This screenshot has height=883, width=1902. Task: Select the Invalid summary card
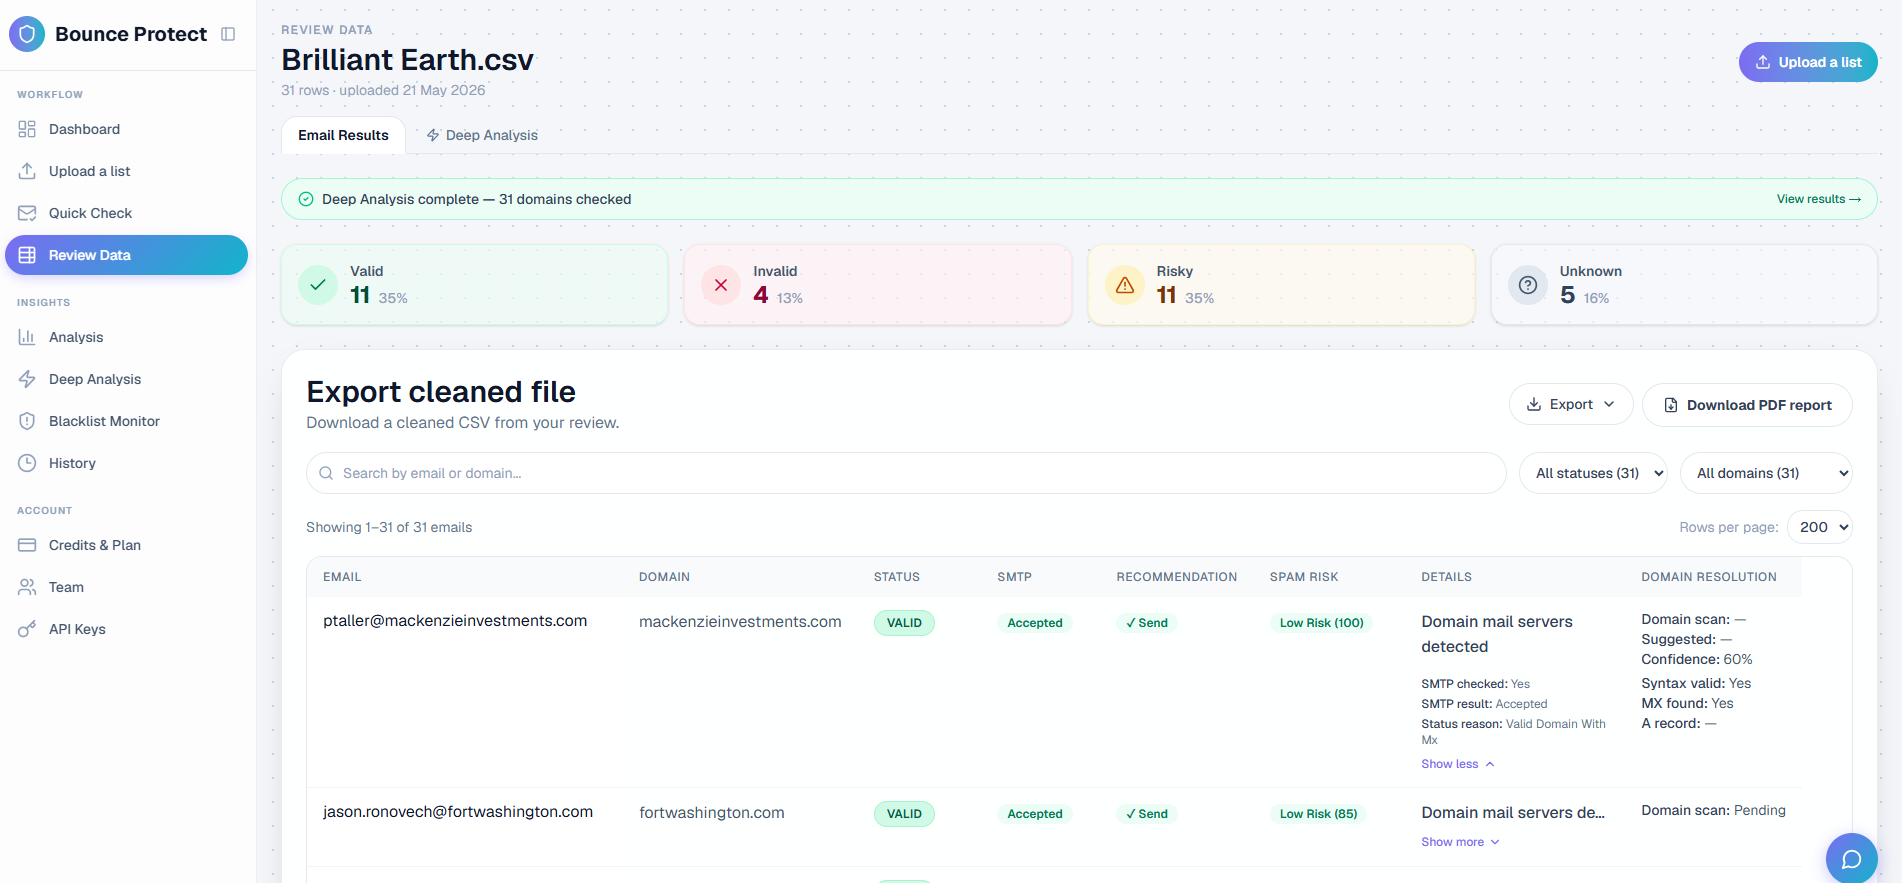(878, 285)
